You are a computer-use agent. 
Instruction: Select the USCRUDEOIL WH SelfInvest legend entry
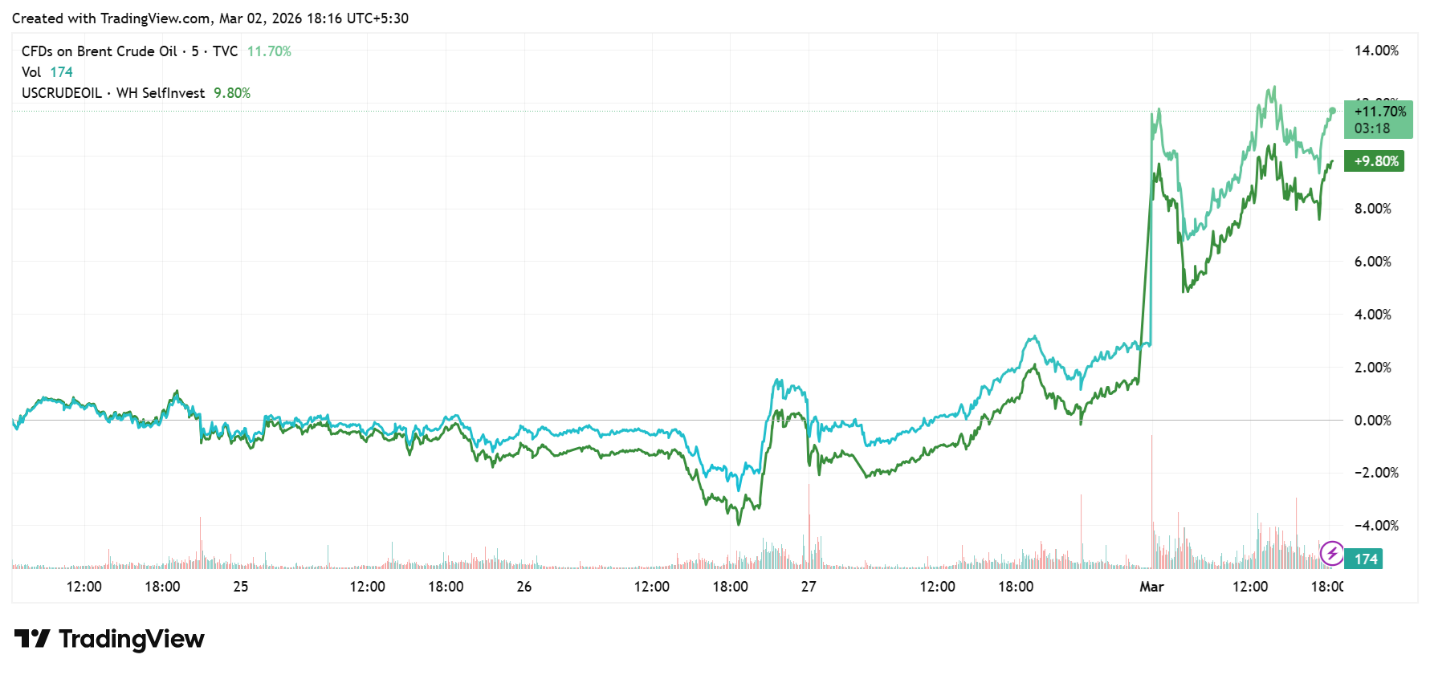[113, 93]
